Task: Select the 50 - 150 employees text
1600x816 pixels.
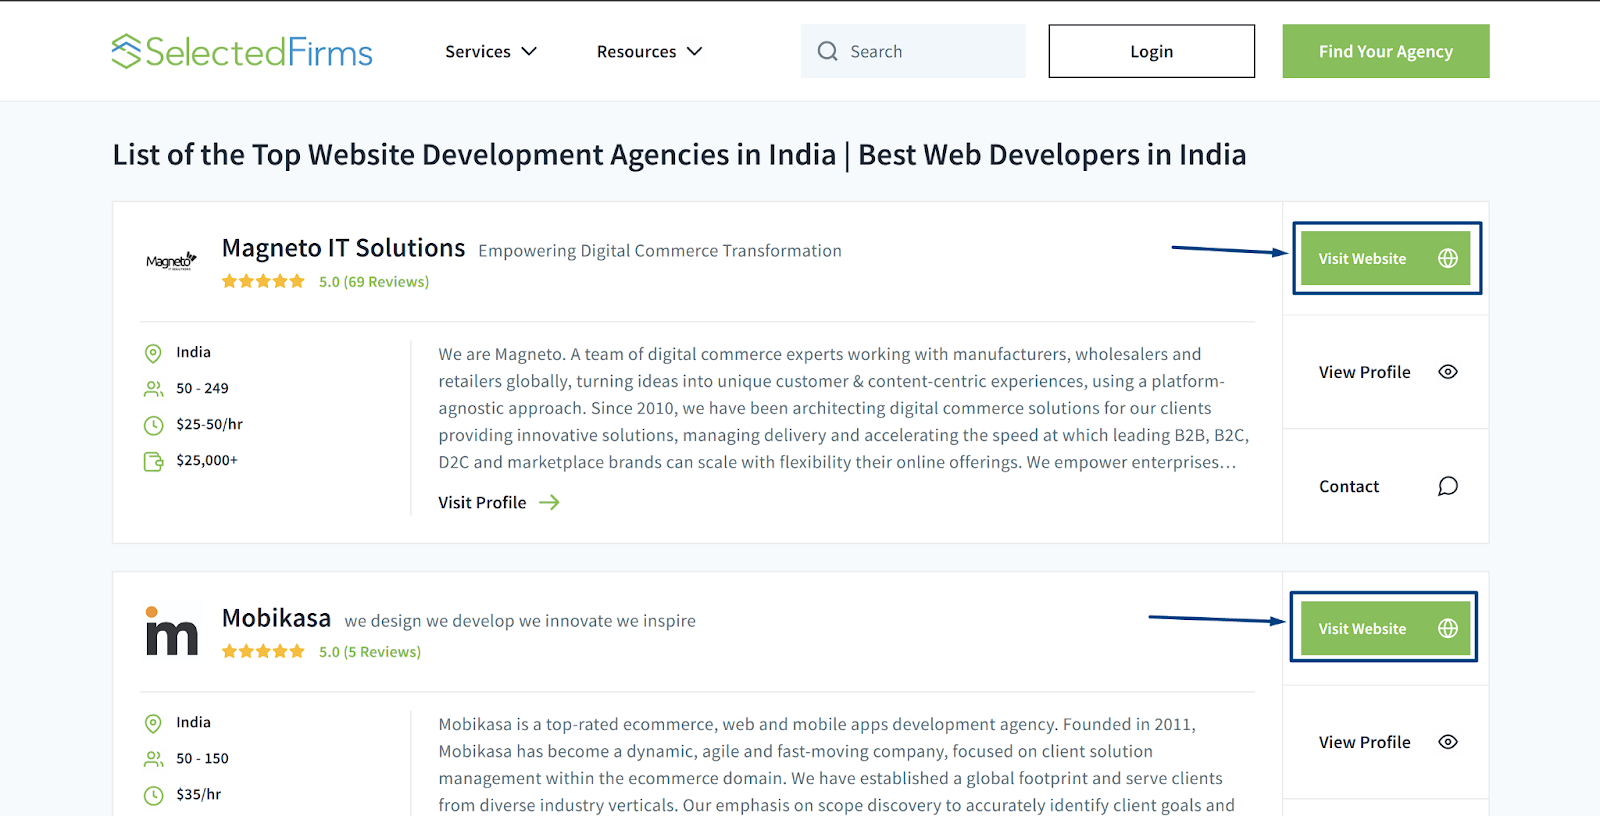Action: click(x=202, y=758)
